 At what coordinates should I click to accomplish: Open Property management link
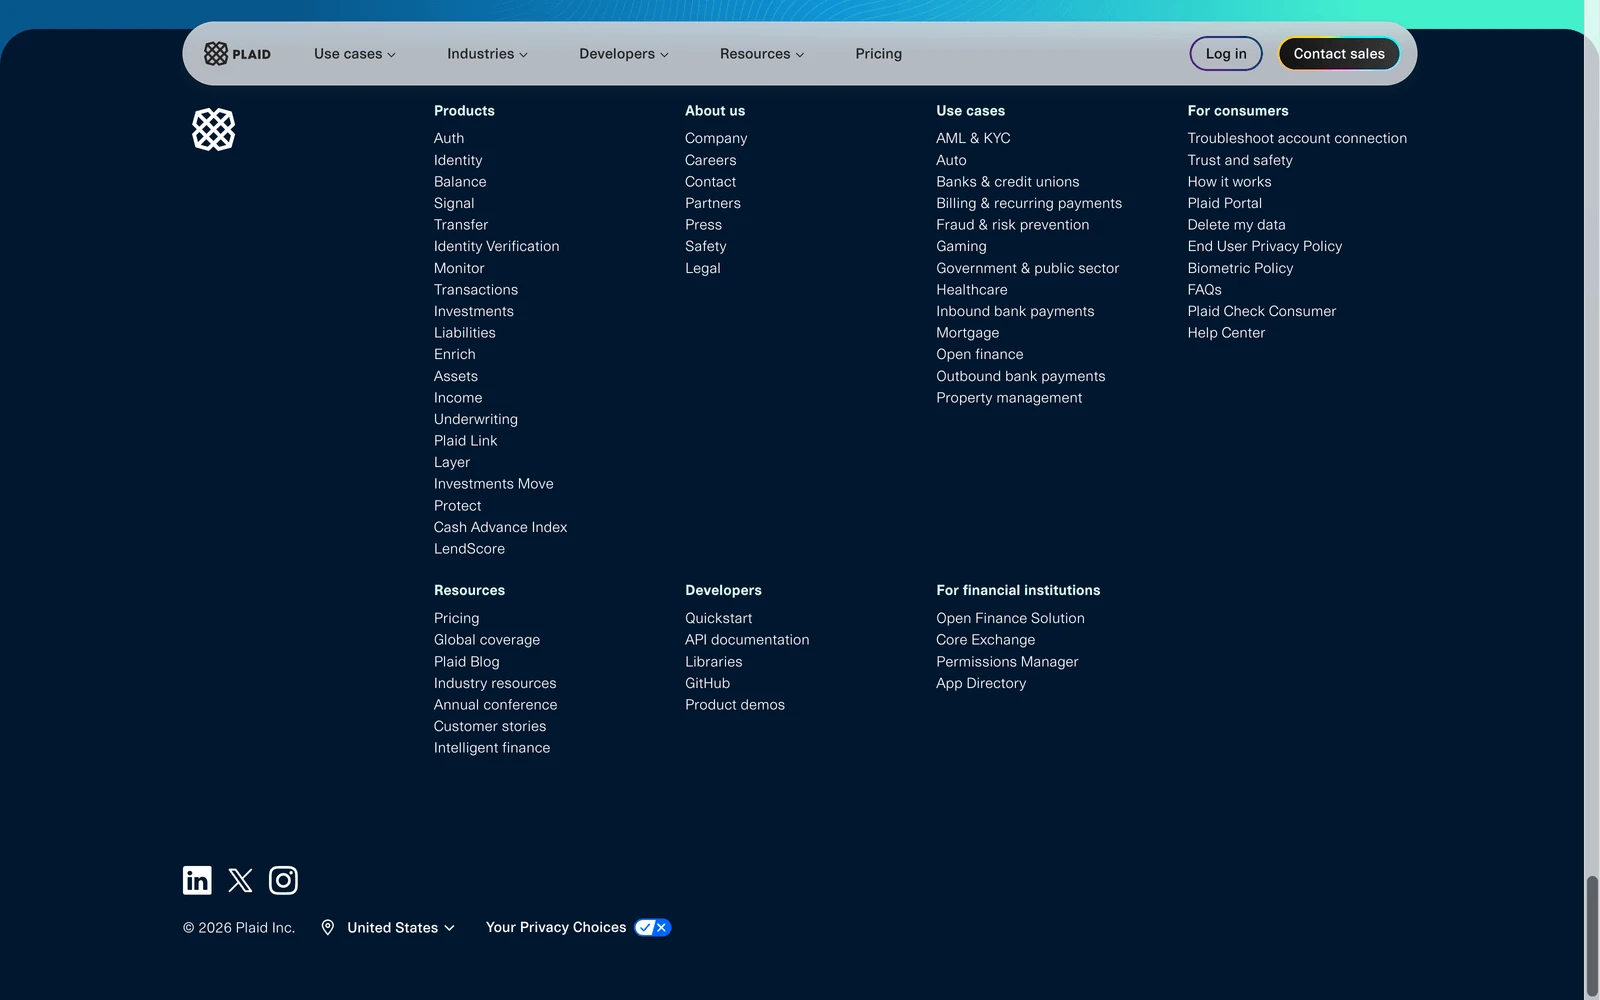pyautogui.click(x=1009, y=398)
